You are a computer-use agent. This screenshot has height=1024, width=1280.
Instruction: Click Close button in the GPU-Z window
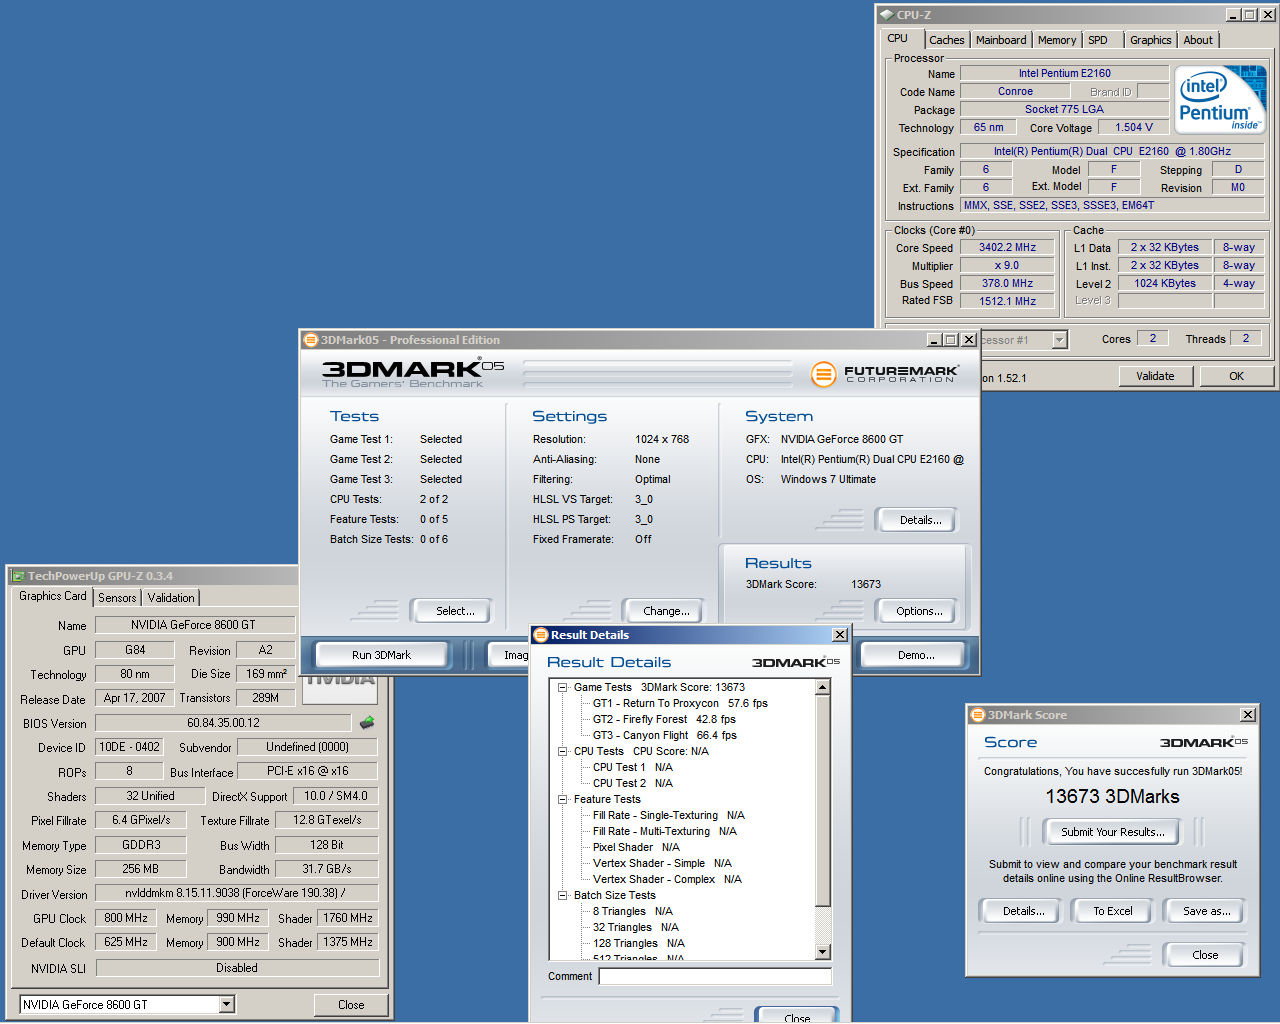tap(351, 1005)
